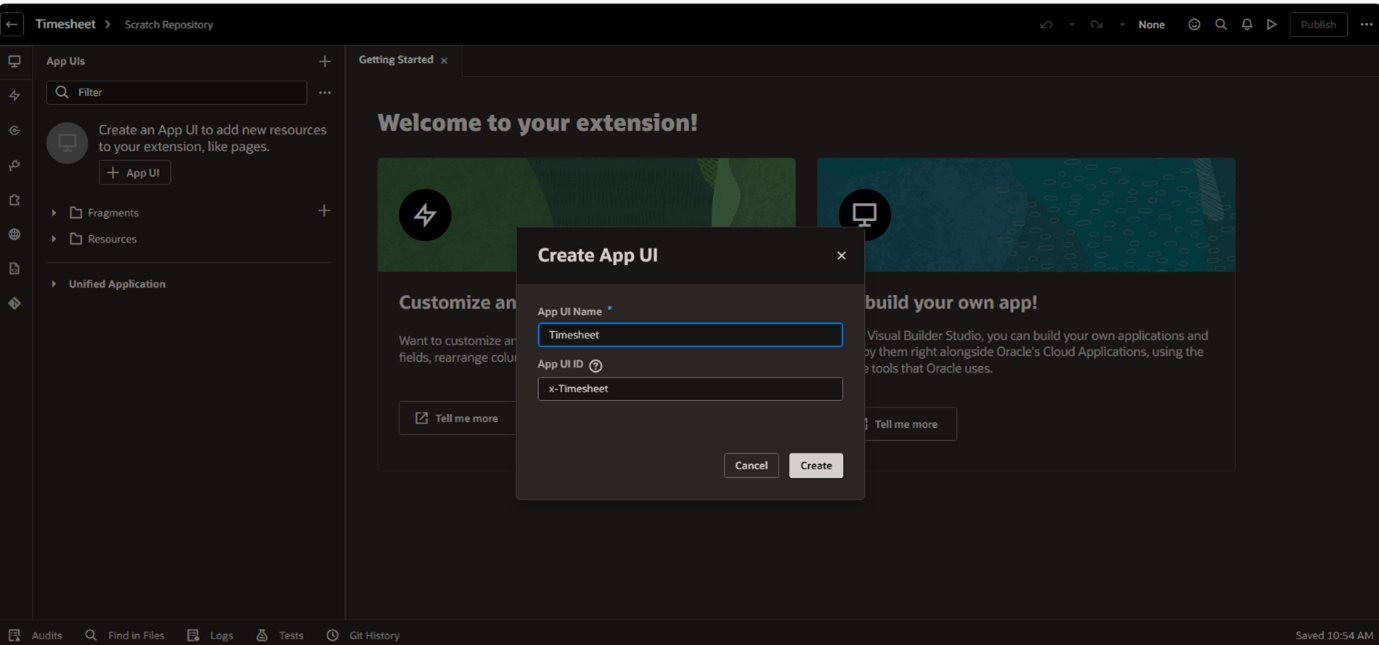1379x645 pixels.
Task: Close the Create App UI dialog
Action: click(841, 256)
